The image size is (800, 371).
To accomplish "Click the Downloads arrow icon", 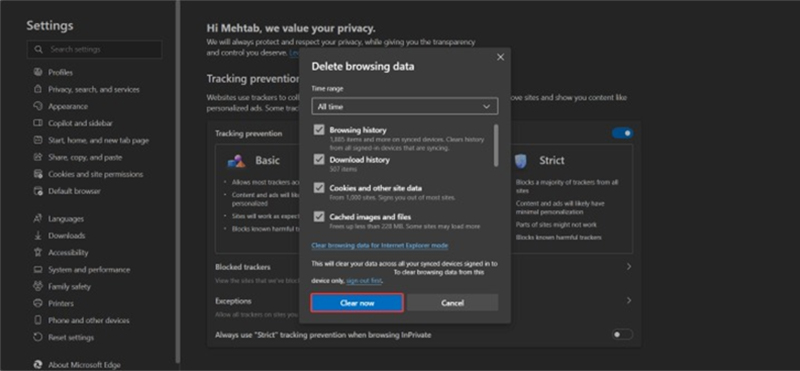I will (38, 235).
